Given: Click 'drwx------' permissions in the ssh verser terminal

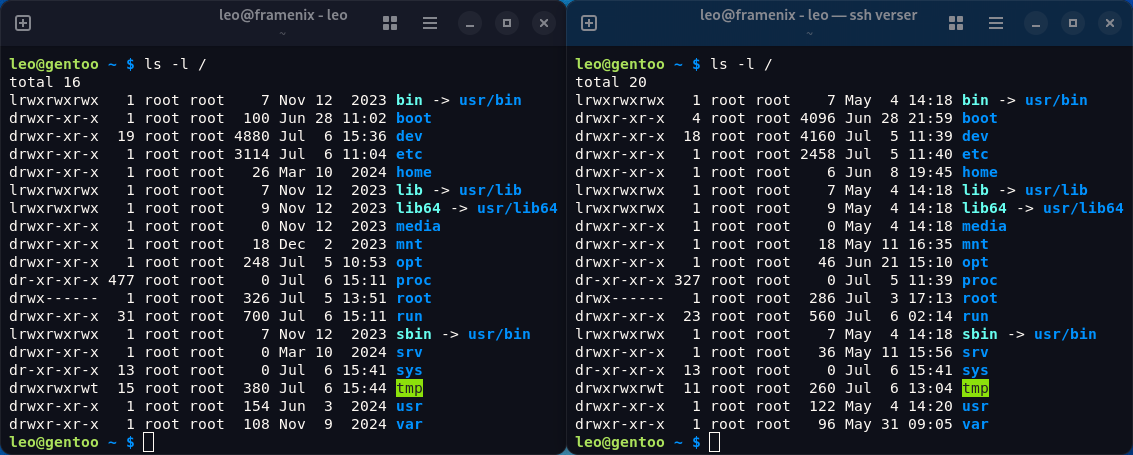Looking at the screenshot, I should pyautogui.click(x=620, y=298).
